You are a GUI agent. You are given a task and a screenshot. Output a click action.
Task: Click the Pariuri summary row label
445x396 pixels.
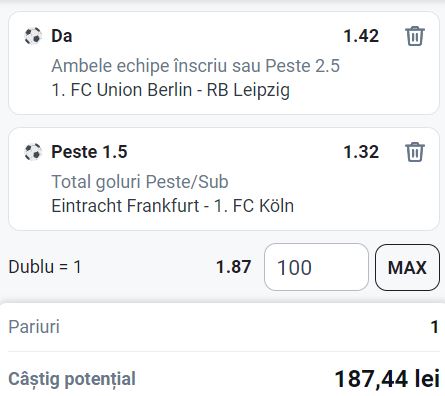(34, 327)
